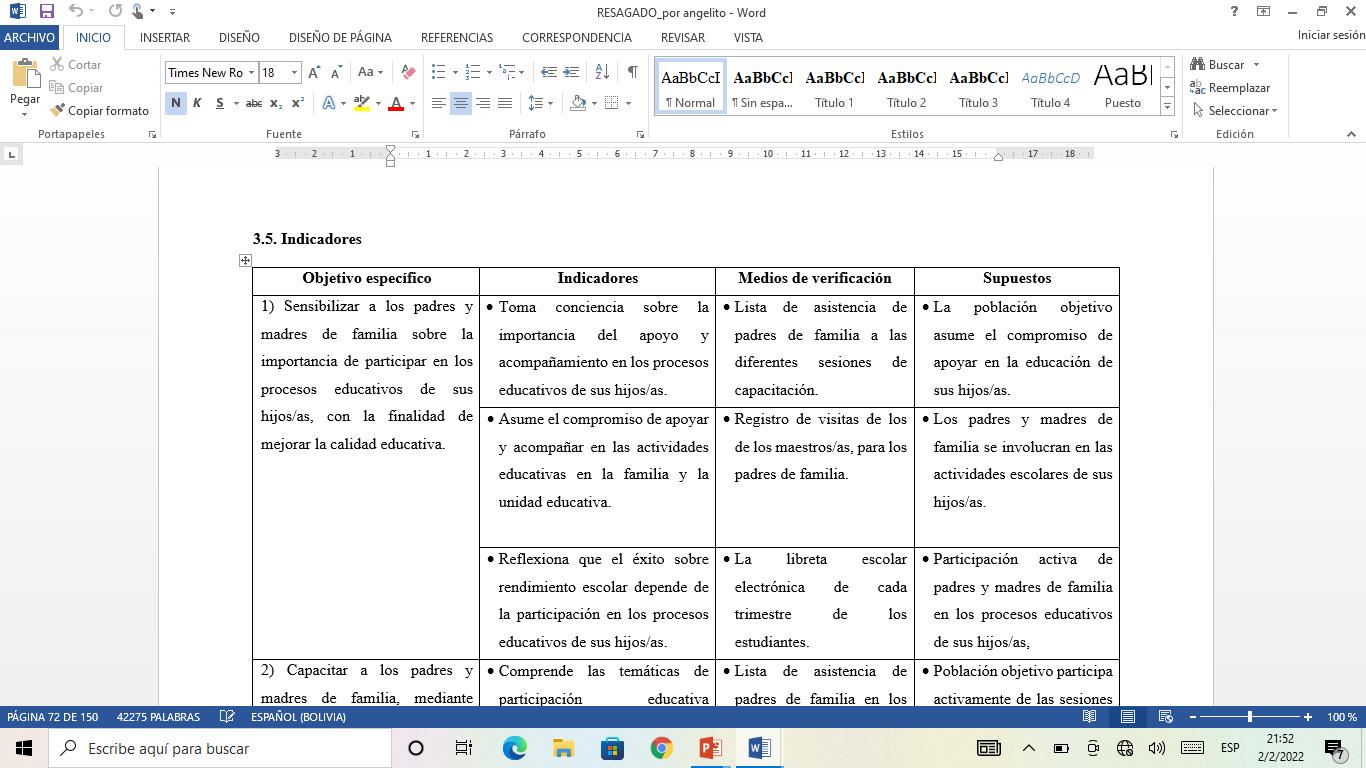The image size is (1366, 768).
Task: Apply text highlight color yellow
Action: click(361, 103)
